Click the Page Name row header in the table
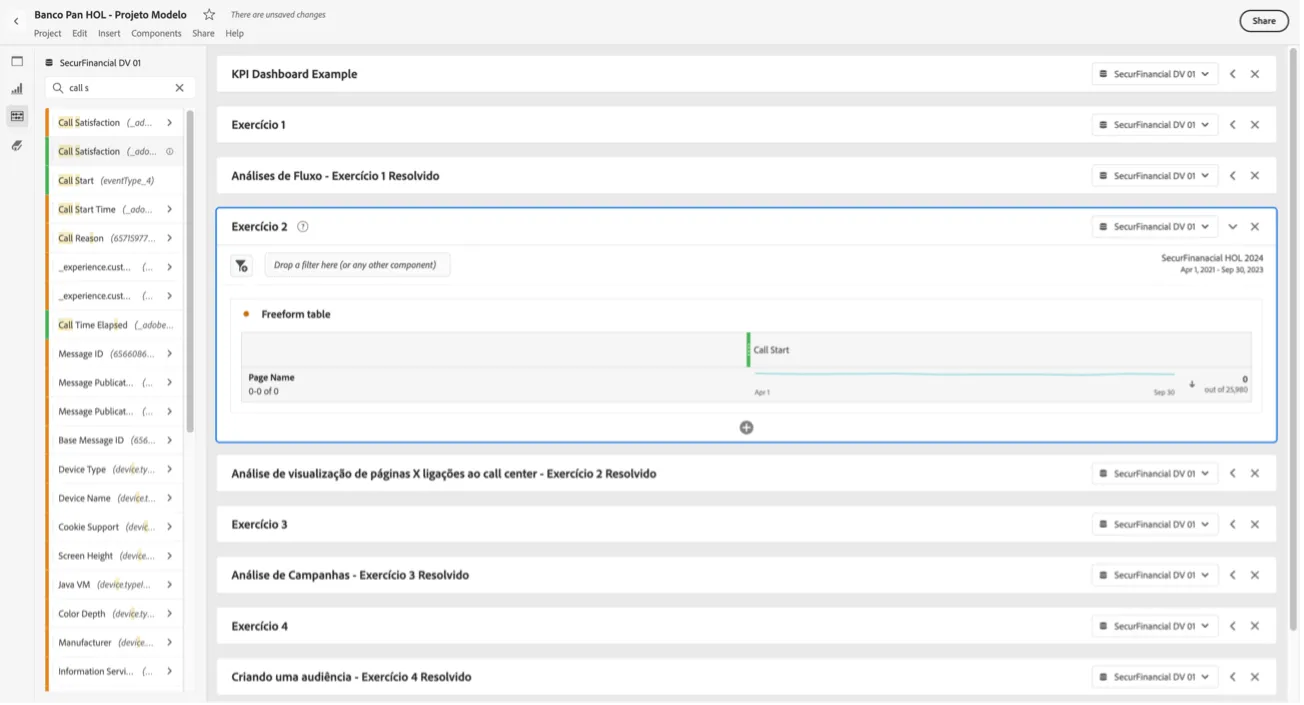 pos(271,378)
